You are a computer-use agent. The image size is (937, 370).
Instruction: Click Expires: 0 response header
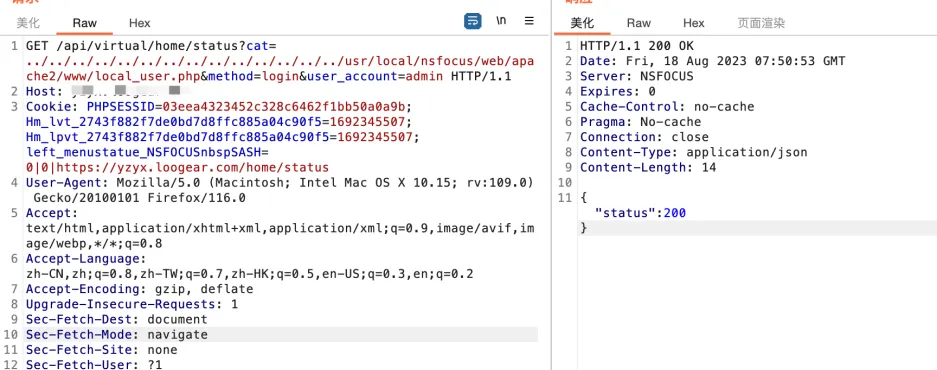click(618, 91)
